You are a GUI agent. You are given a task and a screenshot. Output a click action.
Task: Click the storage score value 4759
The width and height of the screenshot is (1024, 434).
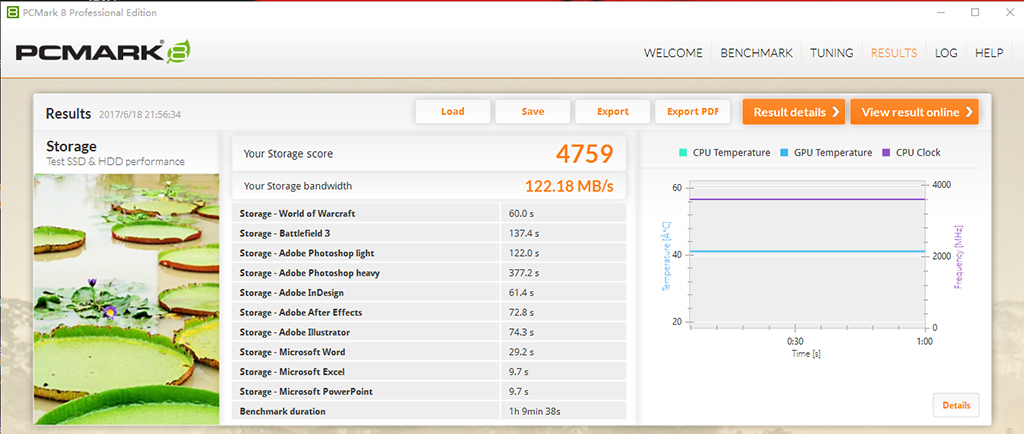584,154
